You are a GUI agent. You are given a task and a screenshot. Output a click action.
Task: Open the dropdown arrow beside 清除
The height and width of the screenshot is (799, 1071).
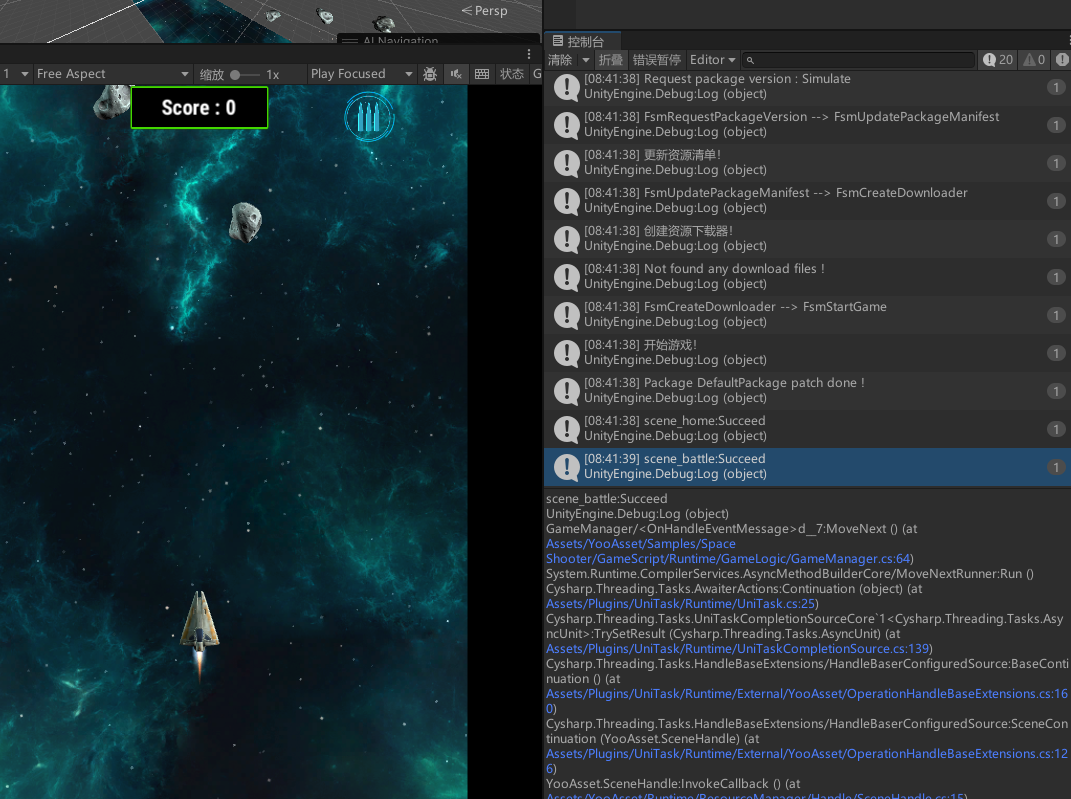point(585,60)
